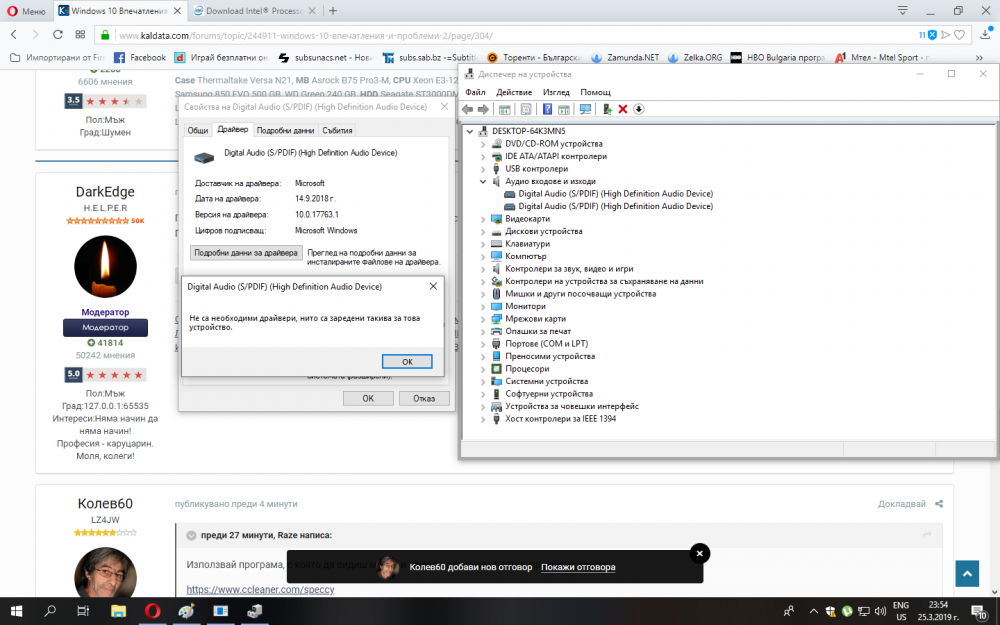Screen dimensions: 1000x625
Task: Collapse Аудио входове и изходи node
Action: tap(483, 181)
